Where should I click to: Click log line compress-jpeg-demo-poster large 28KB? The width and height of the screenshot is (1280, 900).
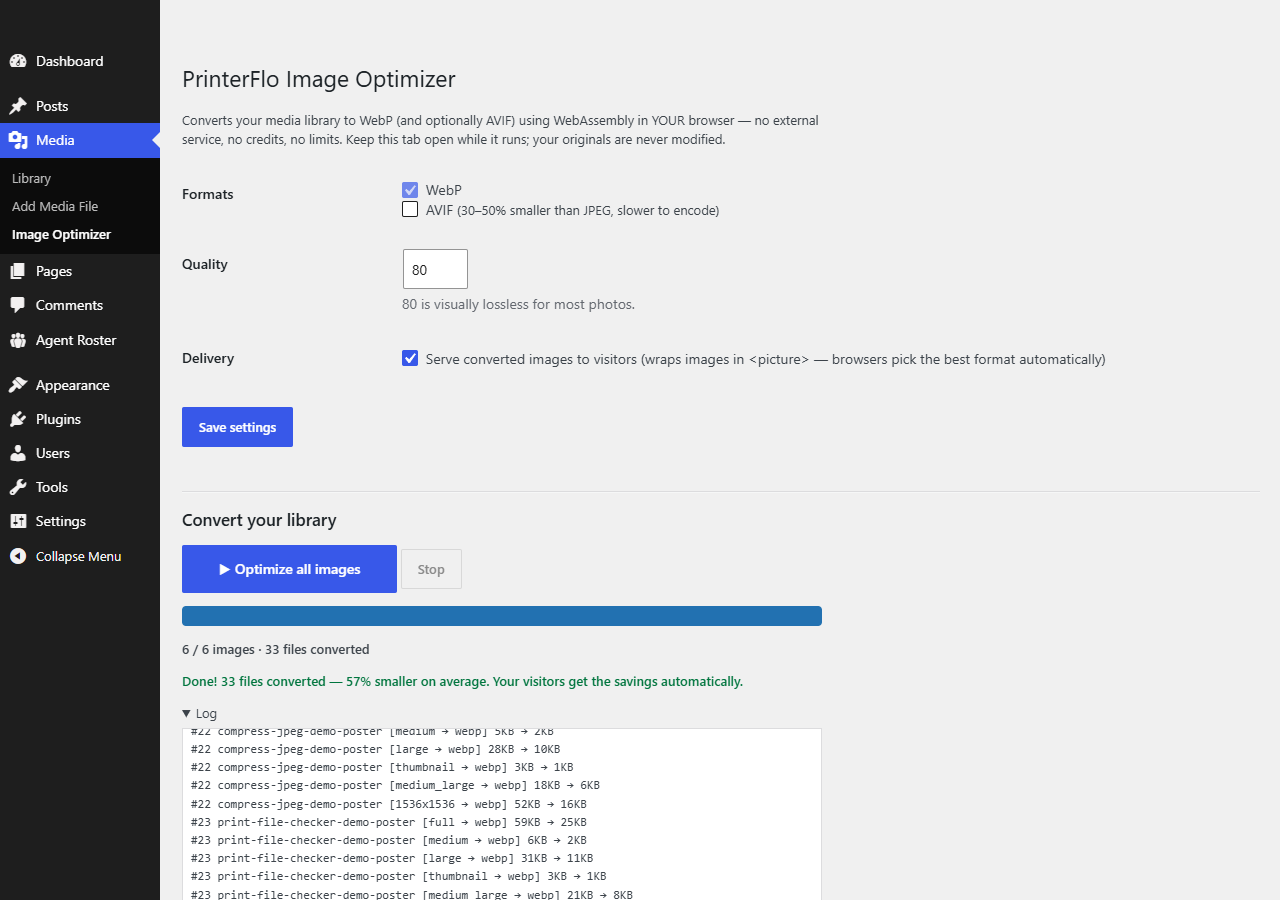click(x=375, y=749)
